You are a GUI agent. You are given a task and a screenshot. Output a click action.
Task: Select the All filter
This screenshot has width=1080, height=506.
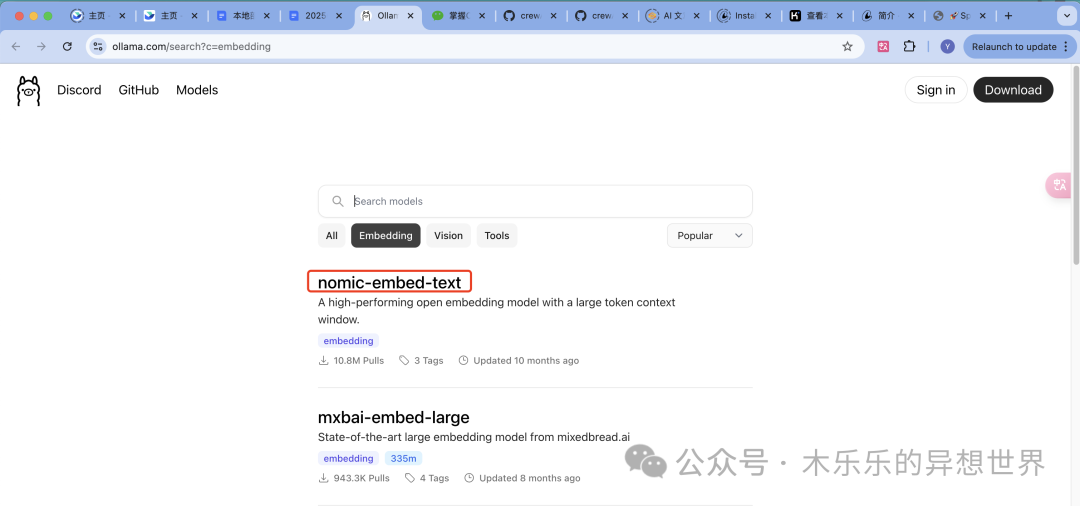[331, 235]
